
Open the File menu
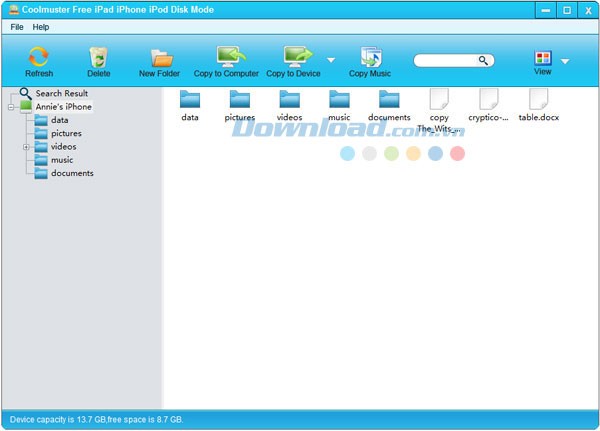pyautogui.click(x=17, y=27)
